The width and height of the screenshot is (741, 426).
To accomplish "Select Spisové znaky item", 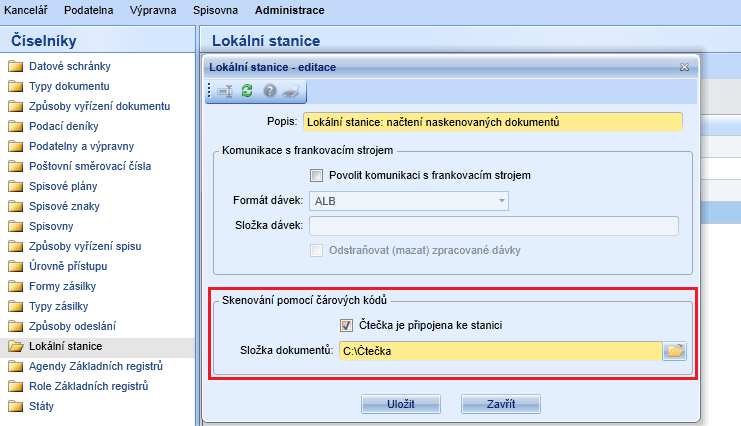I will point(64,206).
